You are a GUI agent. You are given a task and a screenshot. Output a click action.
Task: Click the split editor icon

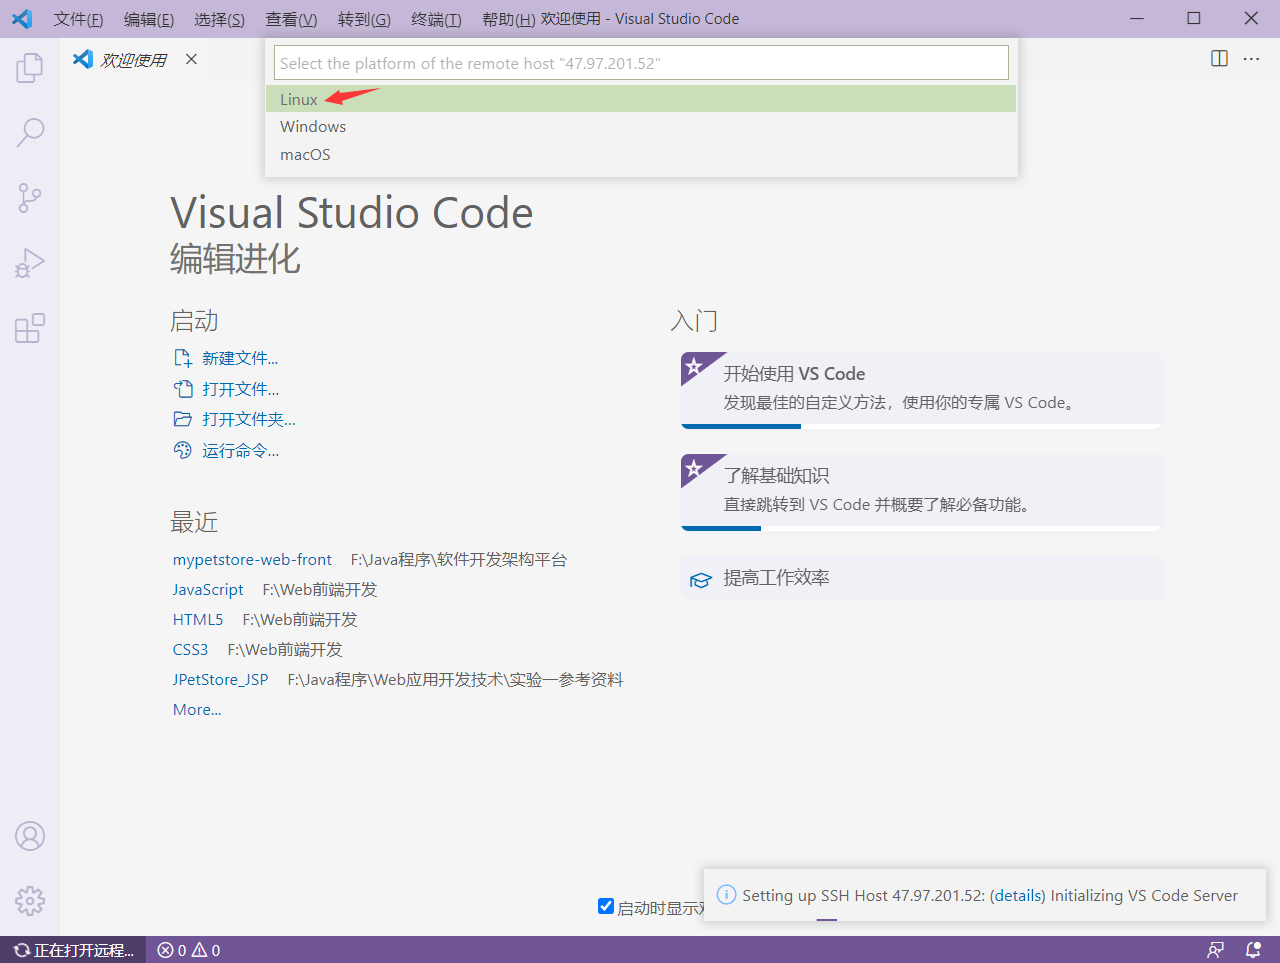click(x=1219, y=59)
